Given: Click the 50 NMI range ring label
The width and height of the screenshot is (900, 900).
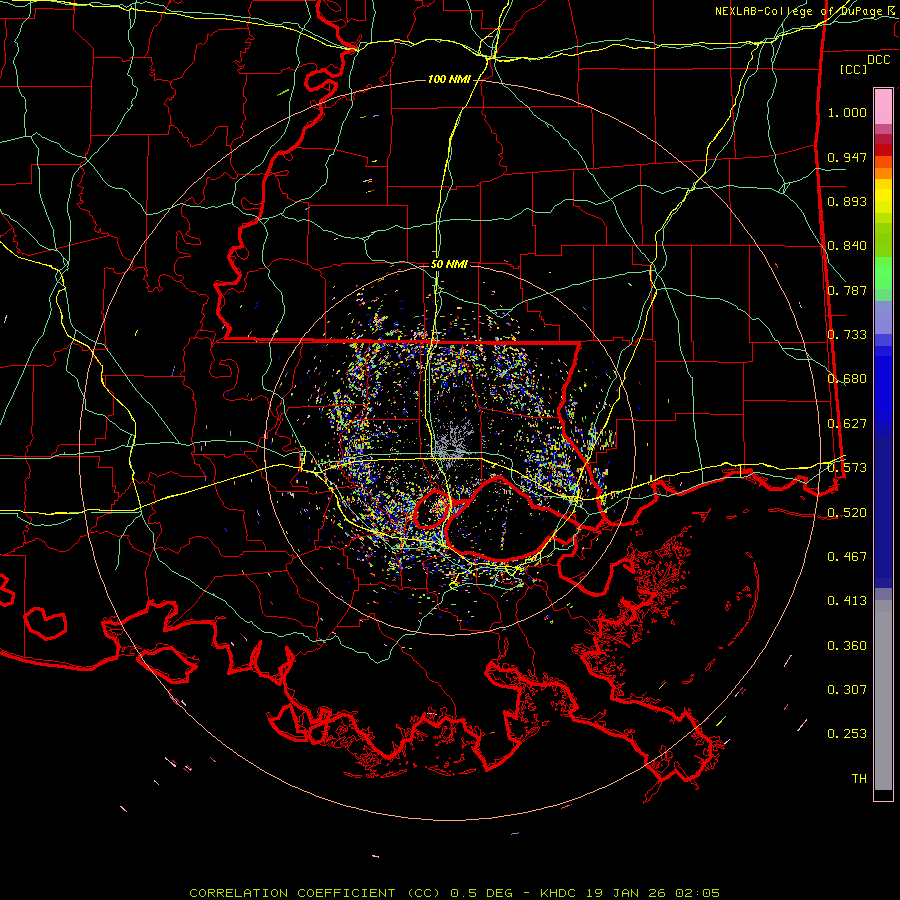Looking at the screenshot, I should [x=449, y=264].
